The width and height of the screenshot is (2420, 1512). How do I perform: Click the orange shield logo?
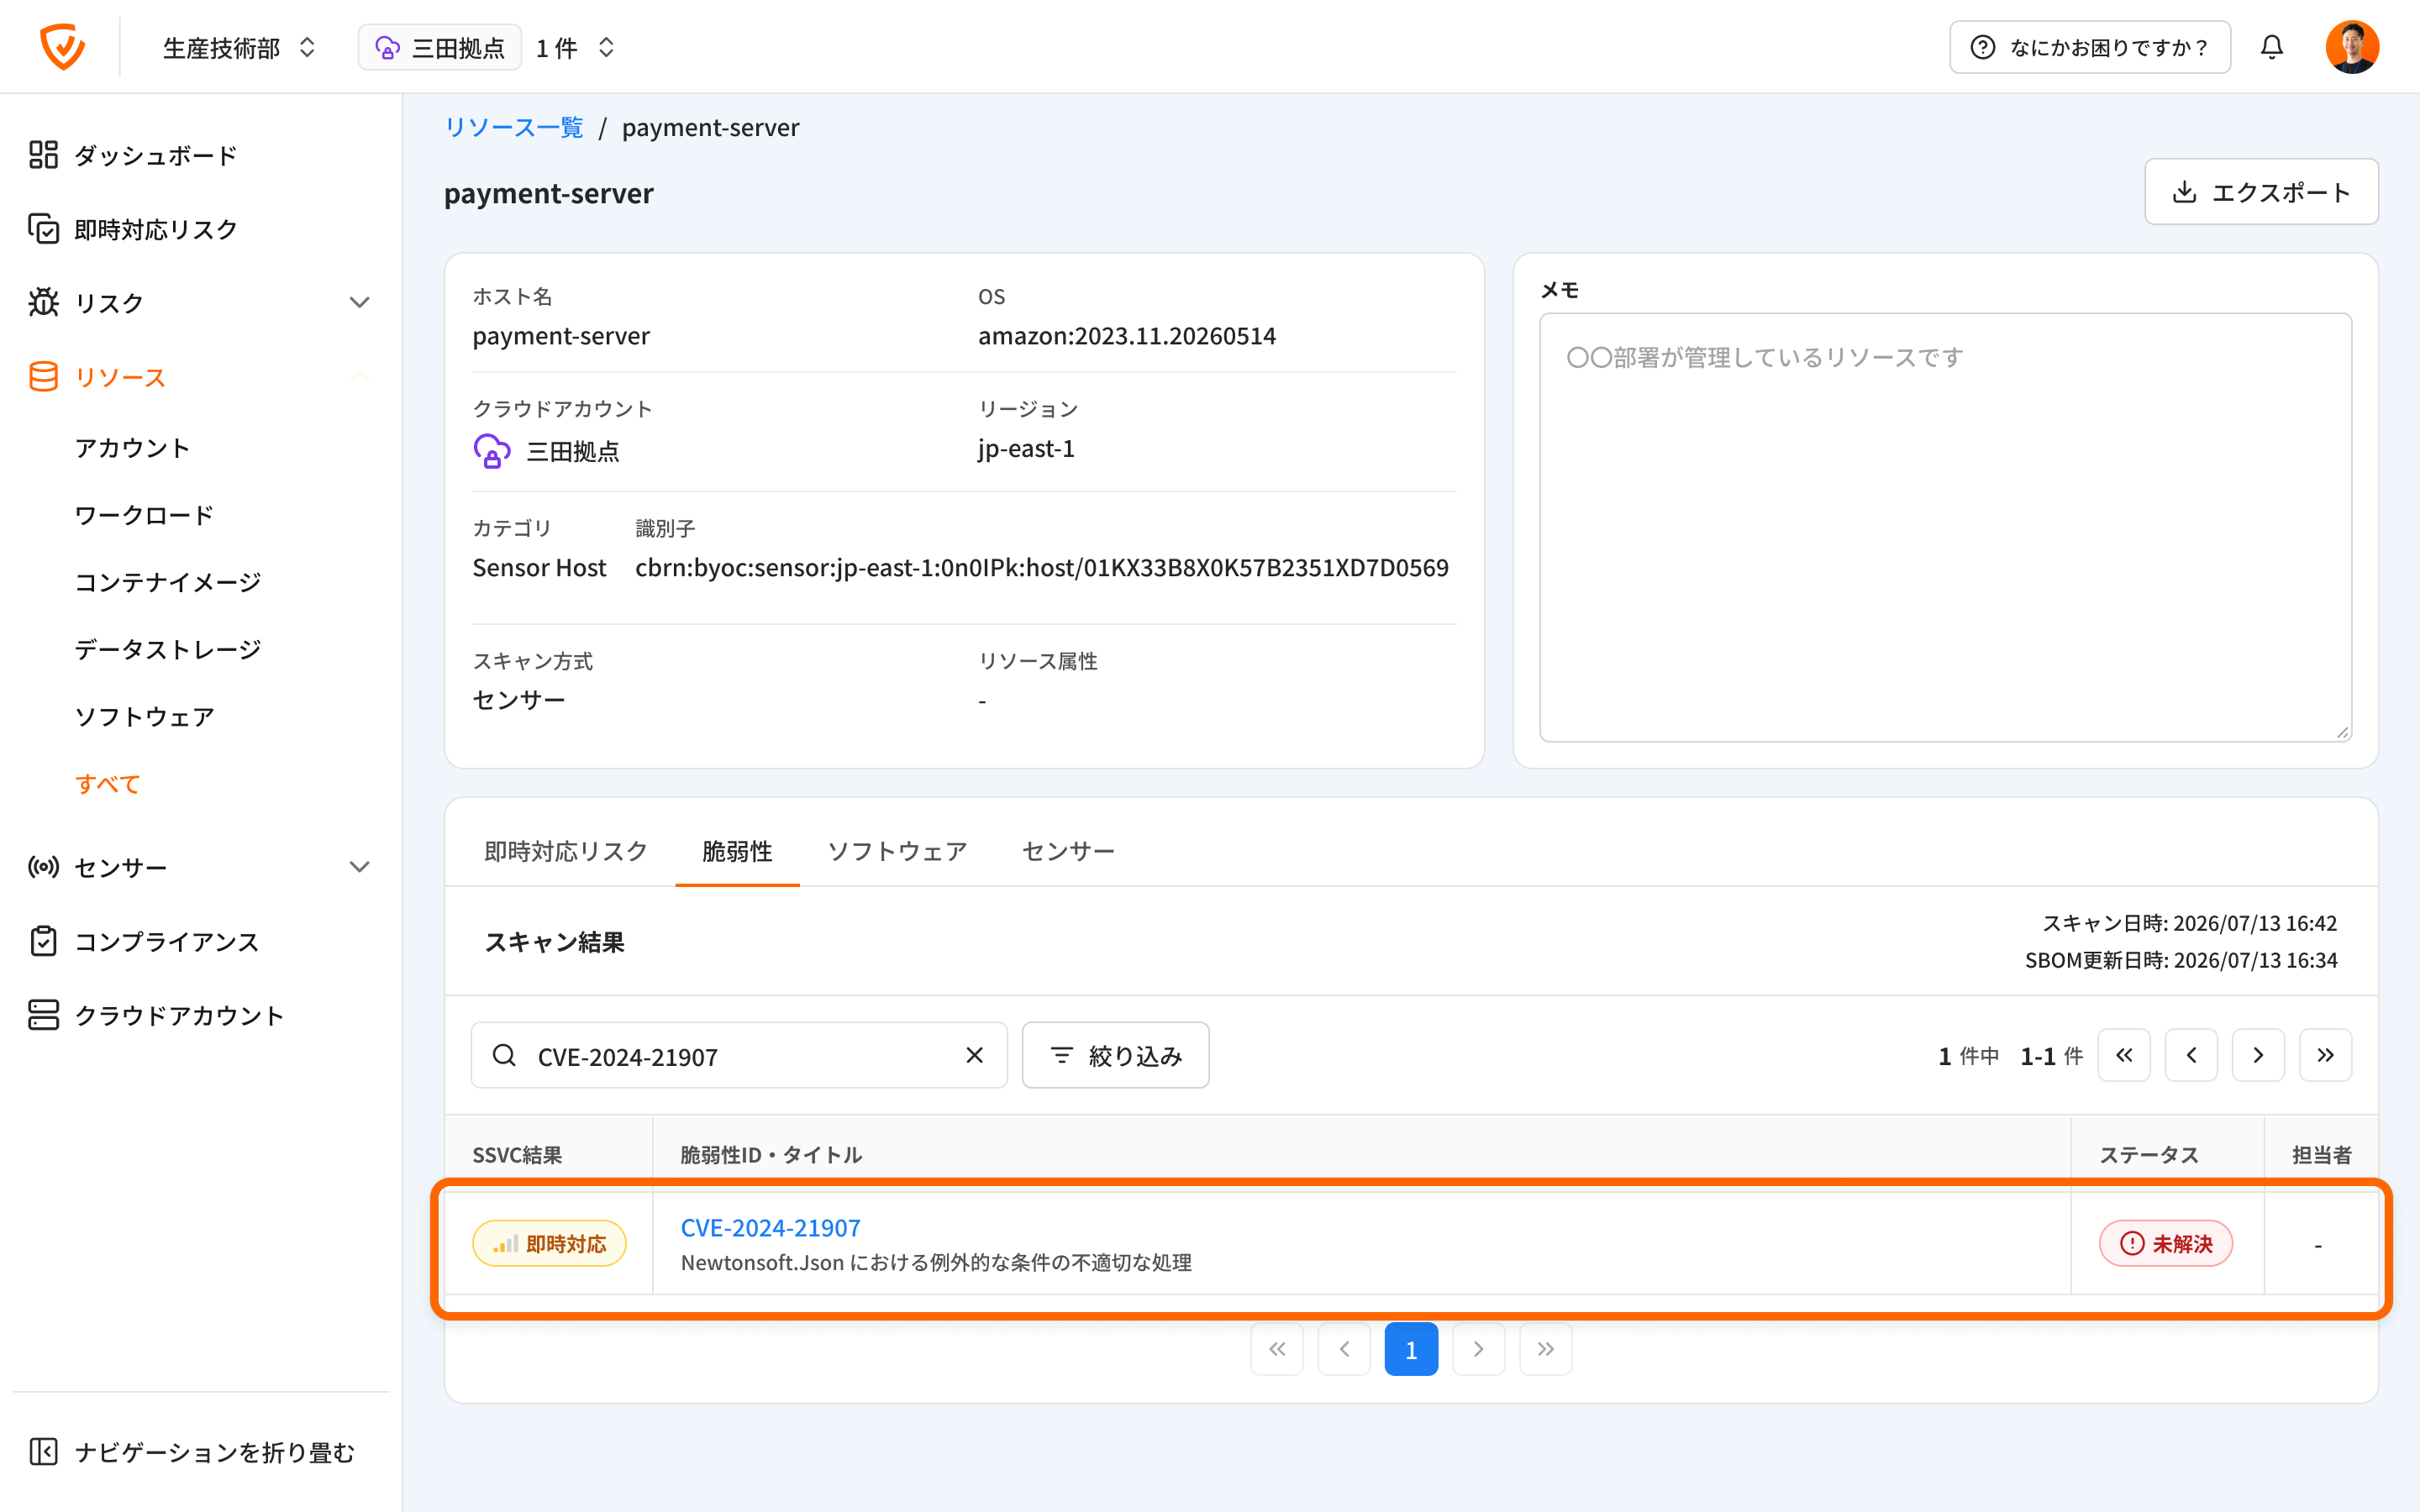pos(62,47)
